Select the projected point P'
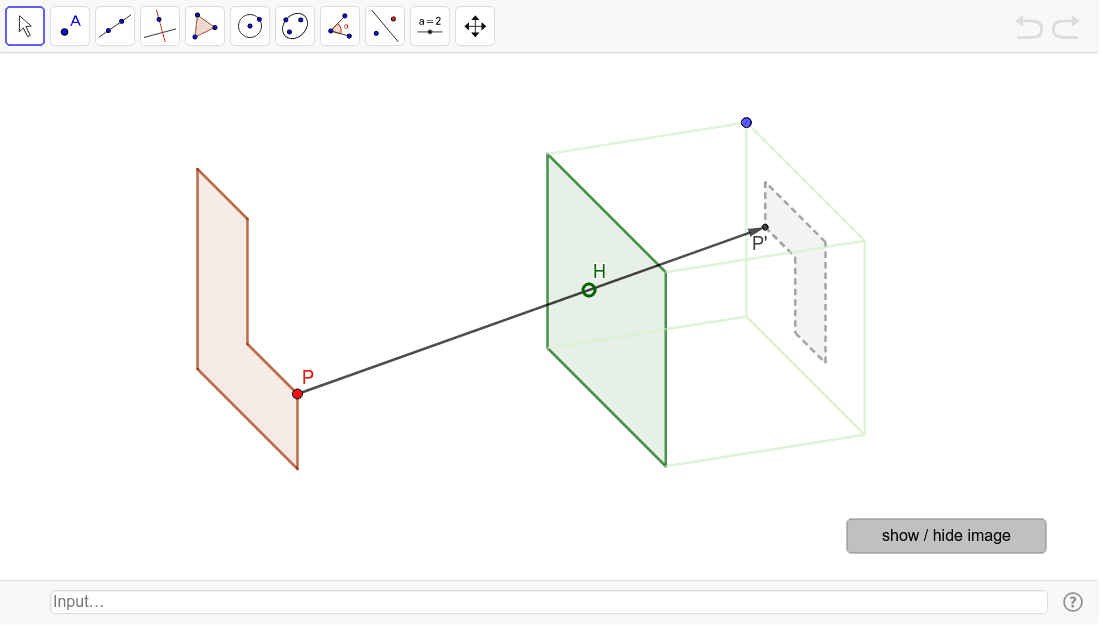Image resolution: width=1100 pixels, height=625 pixels. [x=765, y=228]
